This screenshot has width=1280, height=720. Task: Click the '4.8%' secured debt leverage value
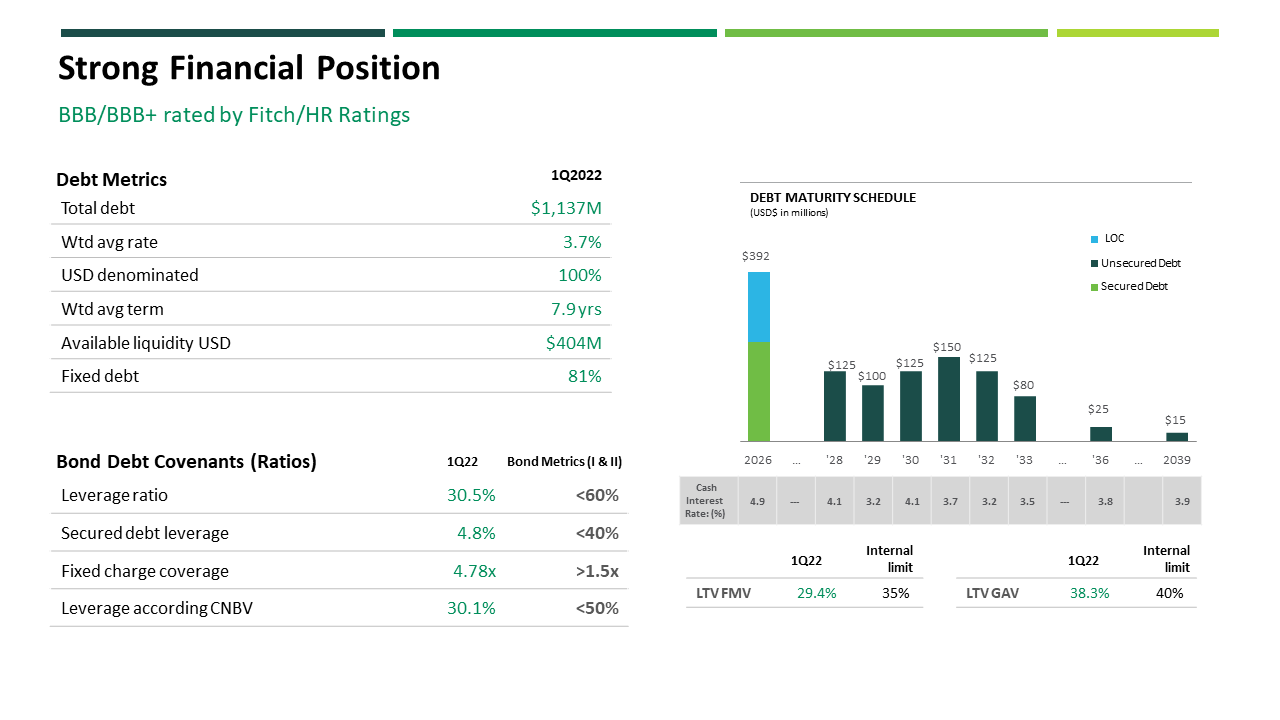coord(476,533)
